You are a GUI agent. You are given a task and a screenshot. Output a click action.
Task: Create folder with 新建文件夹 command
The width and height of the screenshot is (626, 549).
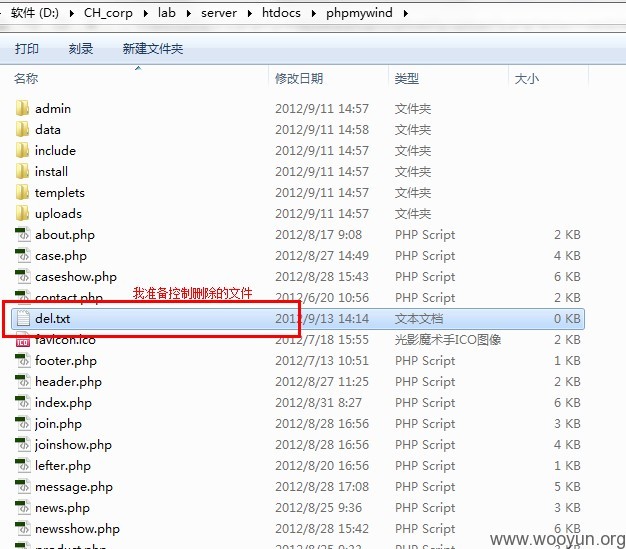pos(153,48)
